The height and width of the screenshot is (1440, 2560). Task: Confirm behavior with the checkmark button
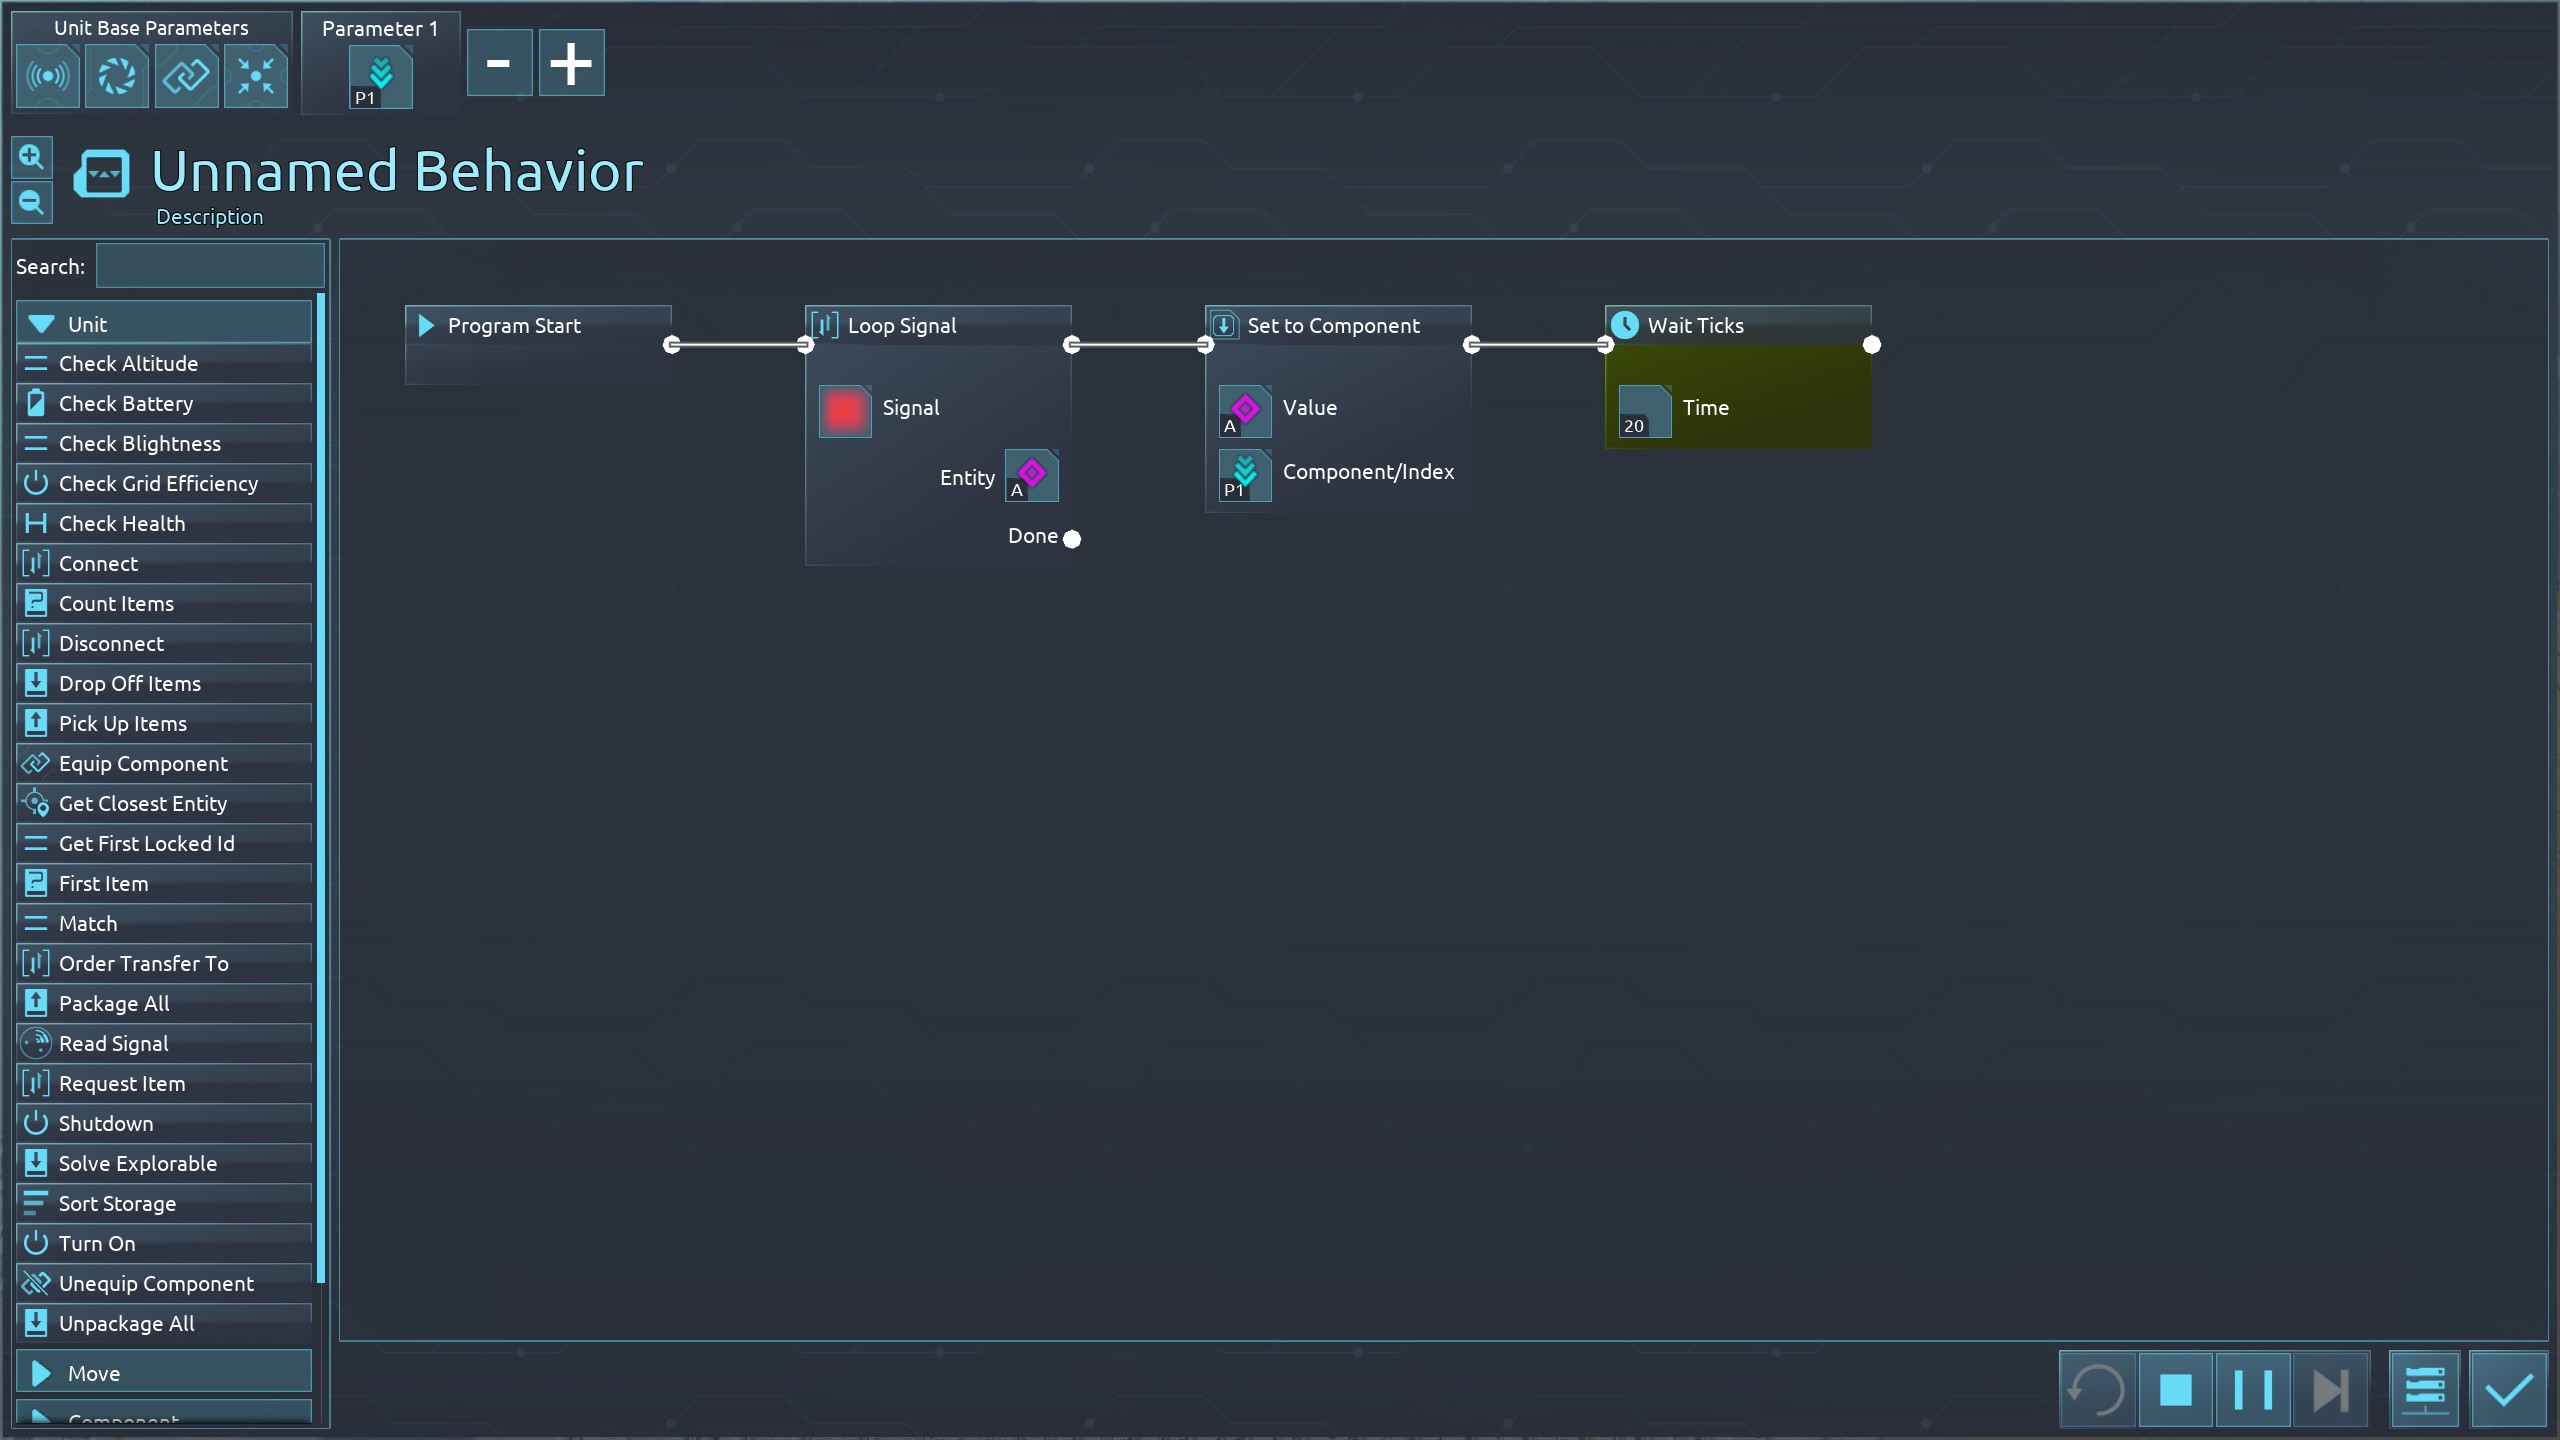(2508, 1390)
